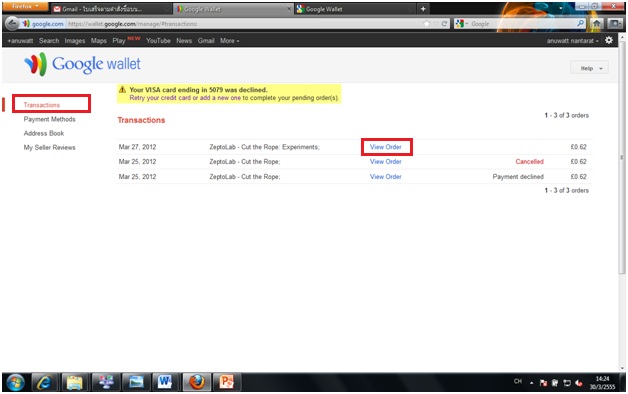Open anuwatt nantarat account dropdown

coord(573,40)
